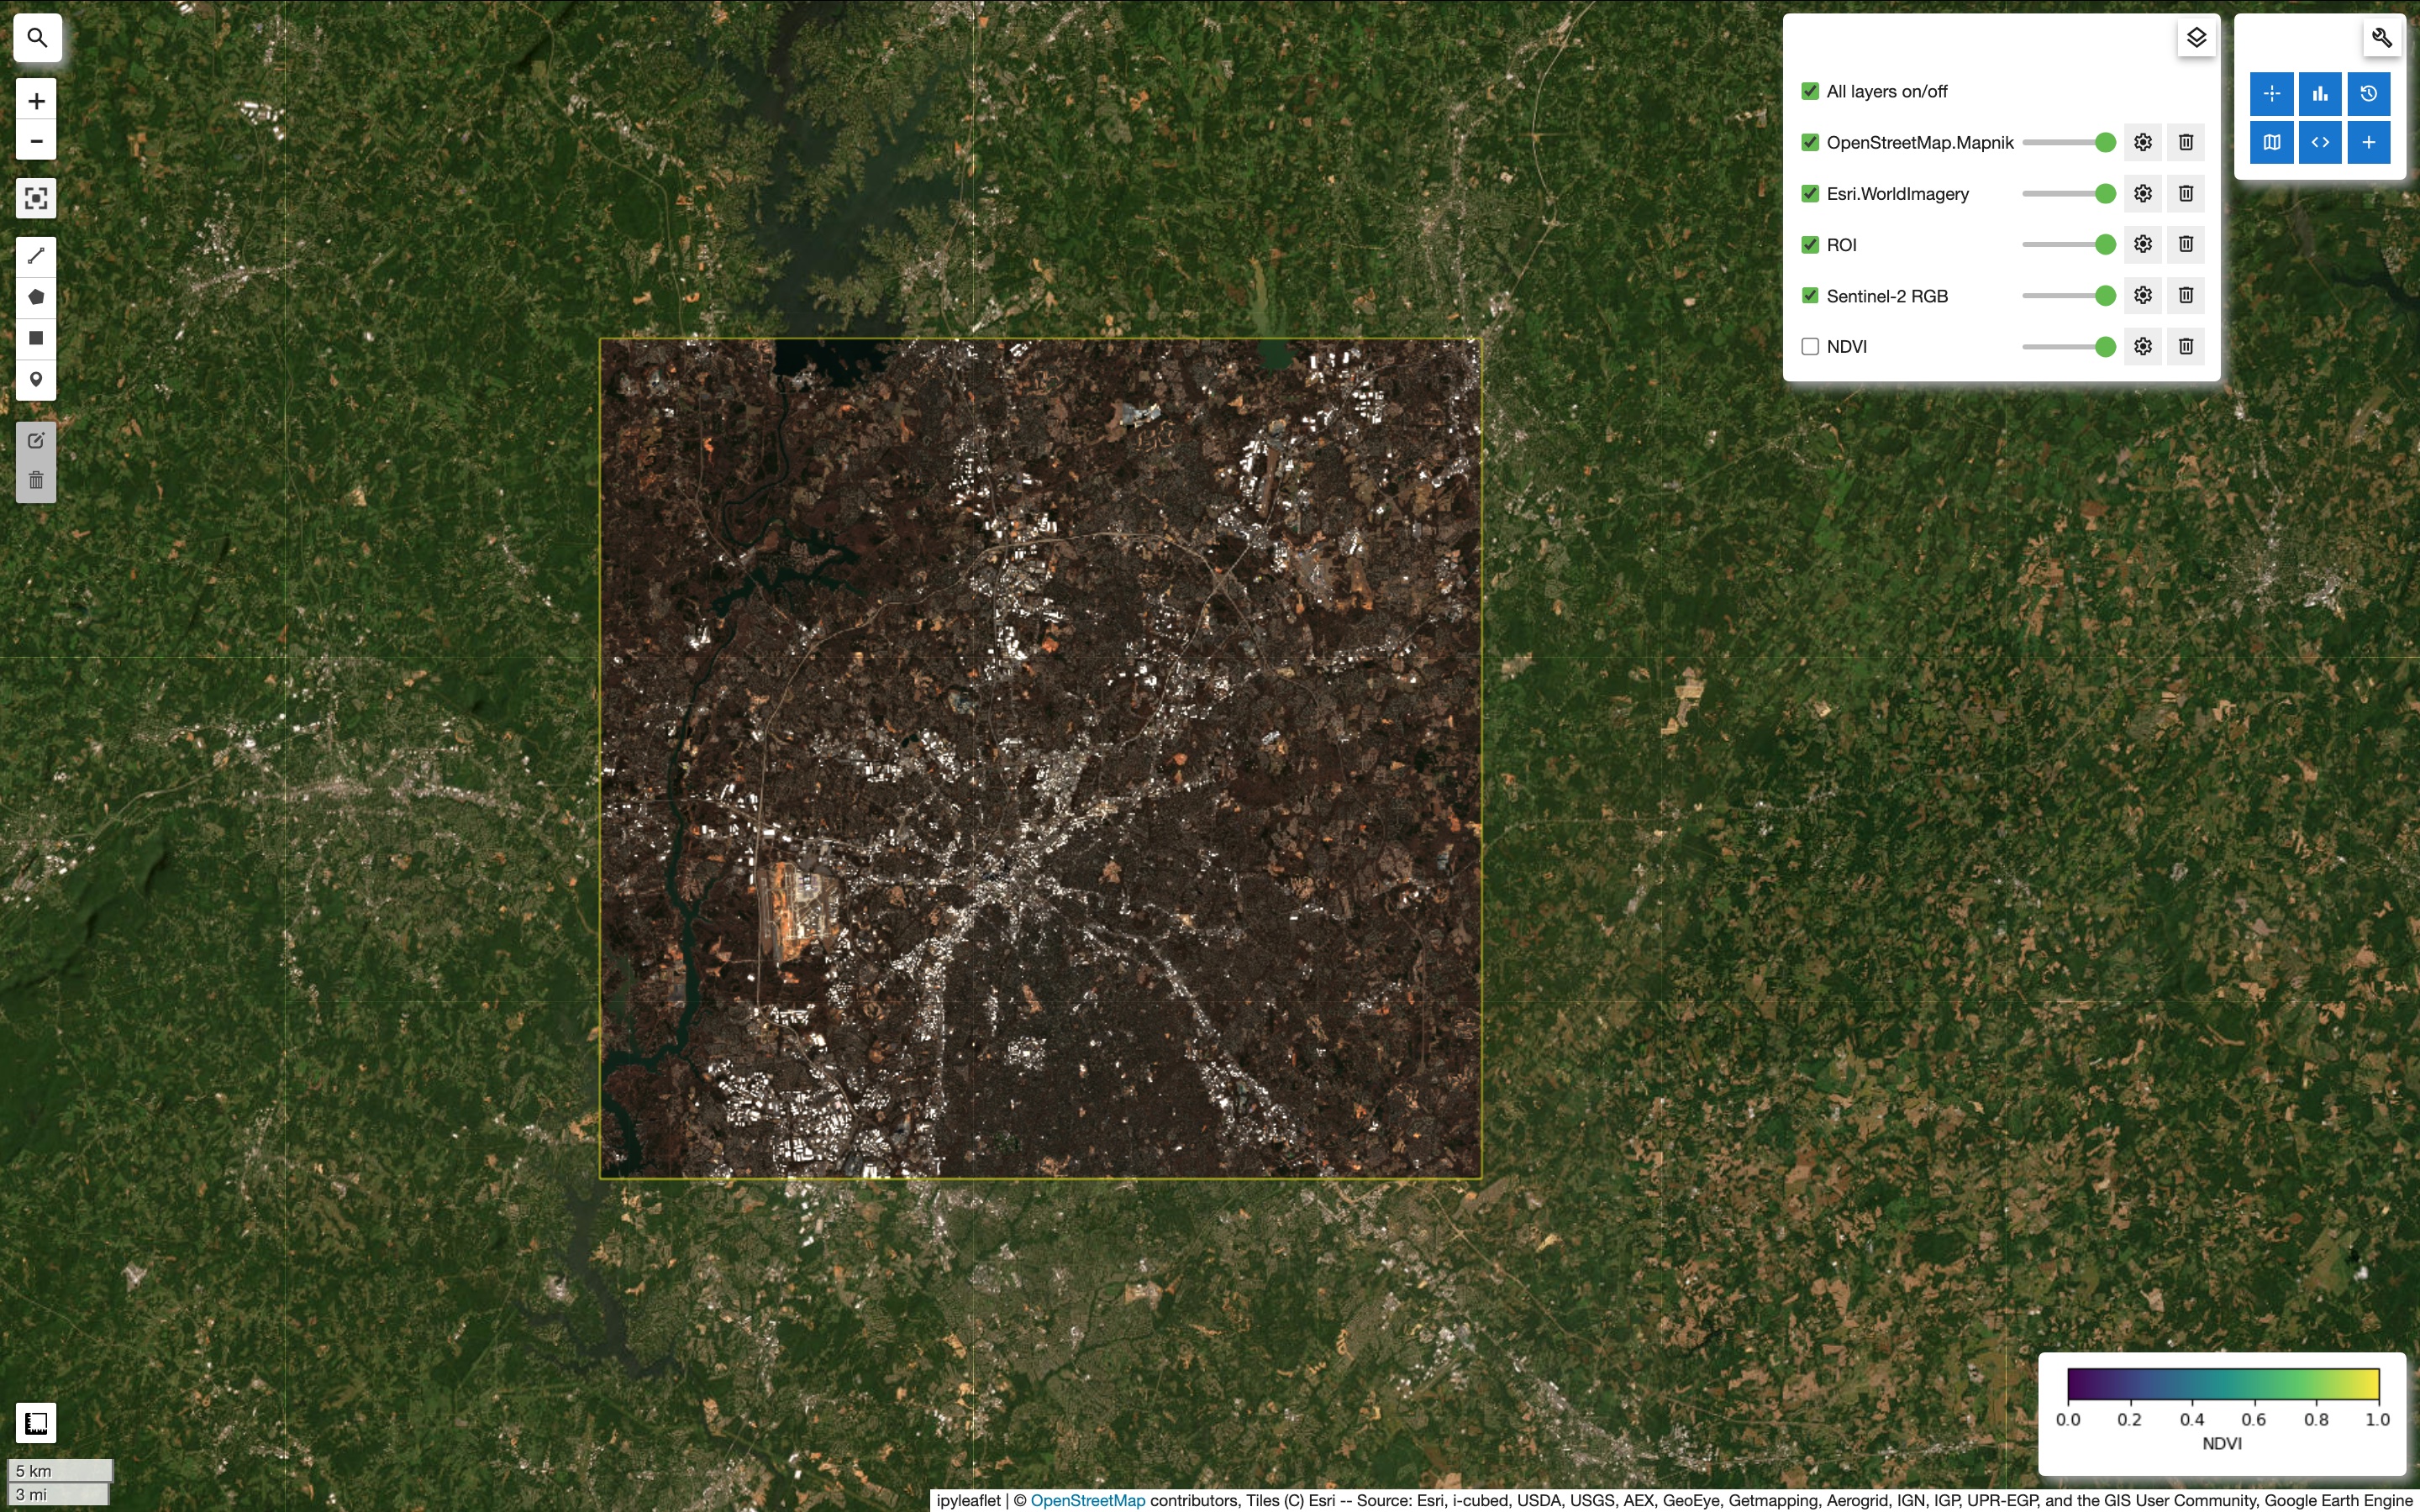Screen dimensions: 2420x1512
Task: Collapse the toolbar using wrench icon
Action: click(x=2381, y=38)
